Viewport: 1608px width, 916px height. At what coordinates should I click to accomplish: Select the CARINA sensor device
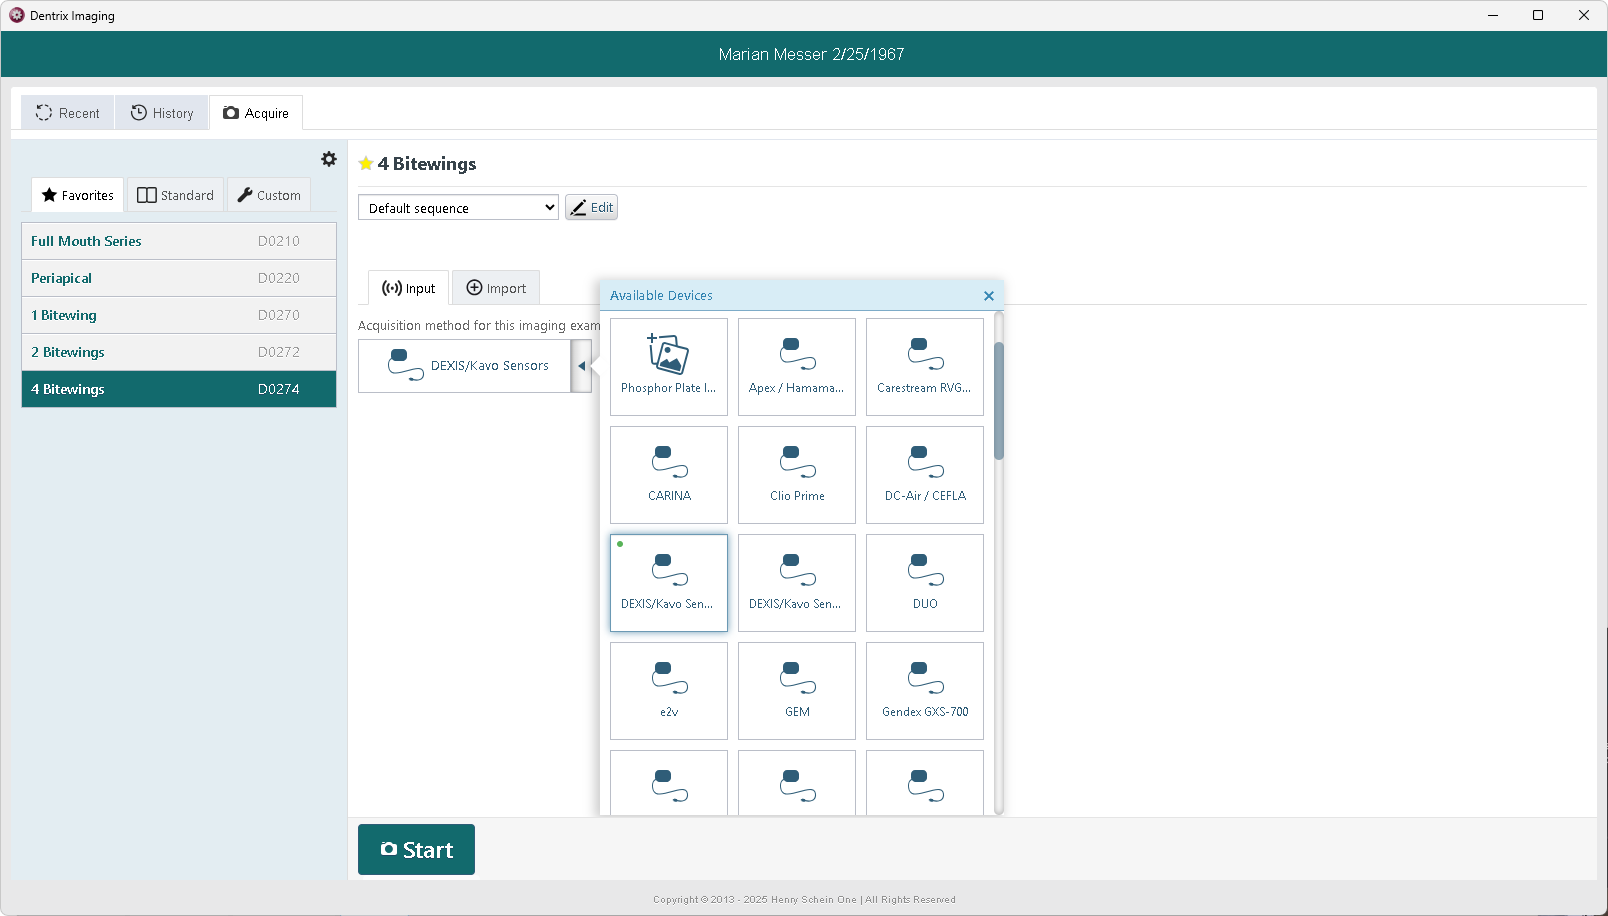(x=668, y=474)
